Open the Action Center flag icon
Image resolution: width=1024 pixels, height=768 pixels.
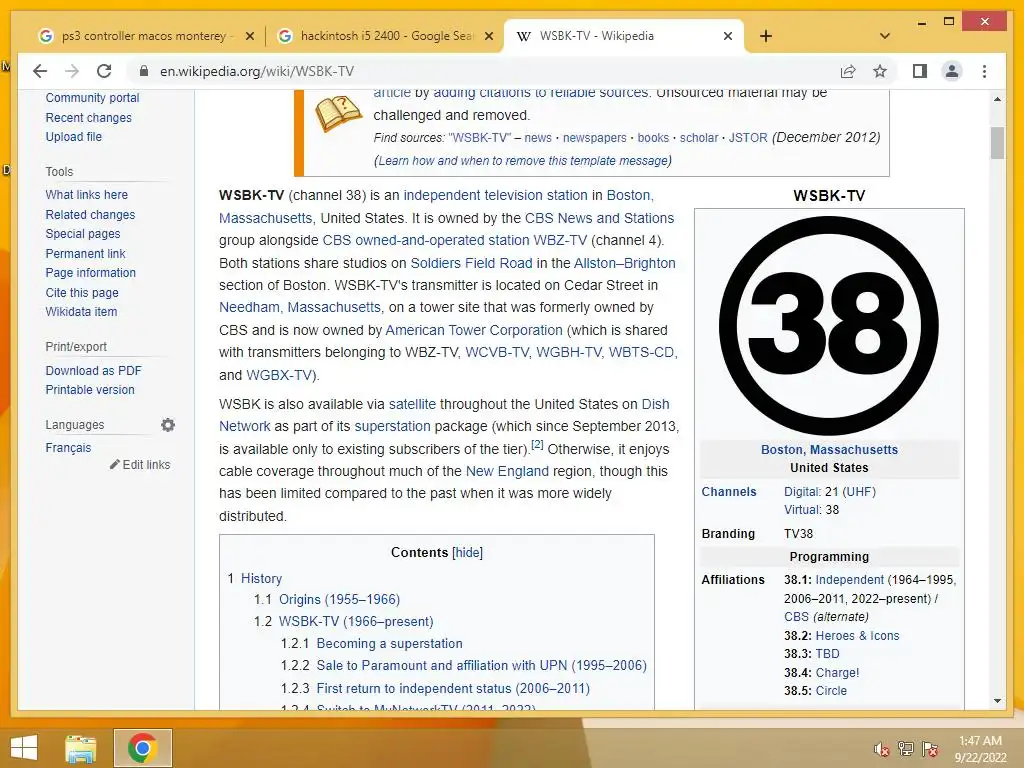(x=930, y=749)
